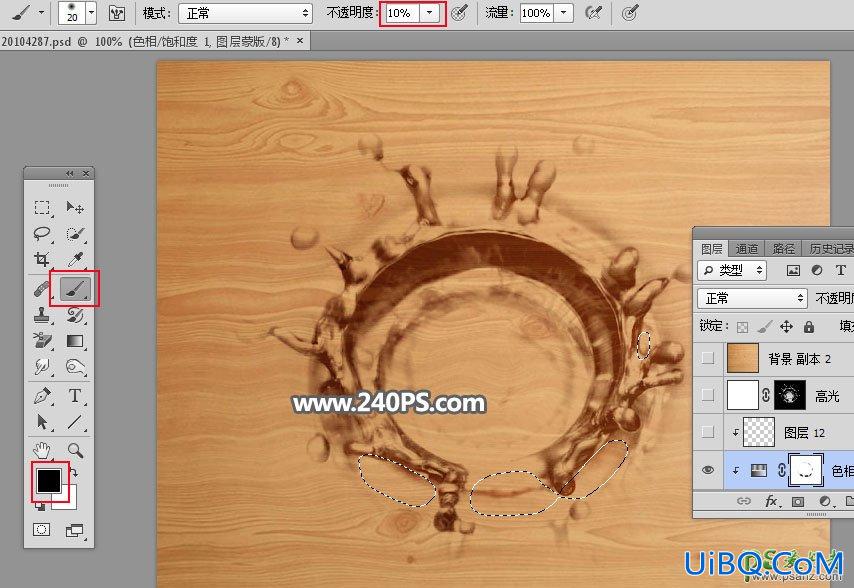The width and height of the screenshot is (854, 588).
Task: Add layer mask button
Action: [798, 501]
